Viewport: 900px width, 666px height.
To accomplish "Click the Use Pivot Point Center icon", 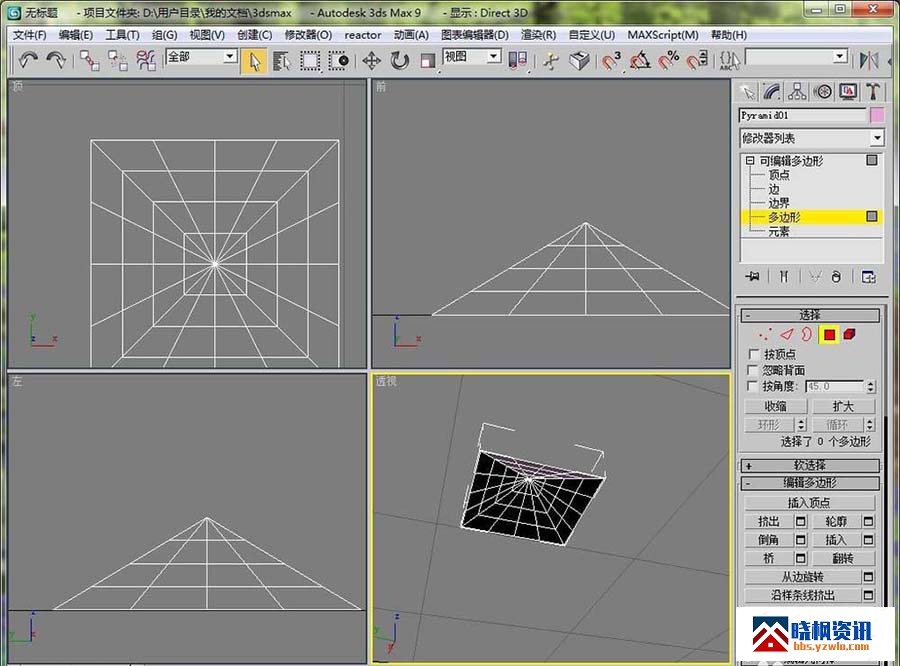I will point(518,61).
